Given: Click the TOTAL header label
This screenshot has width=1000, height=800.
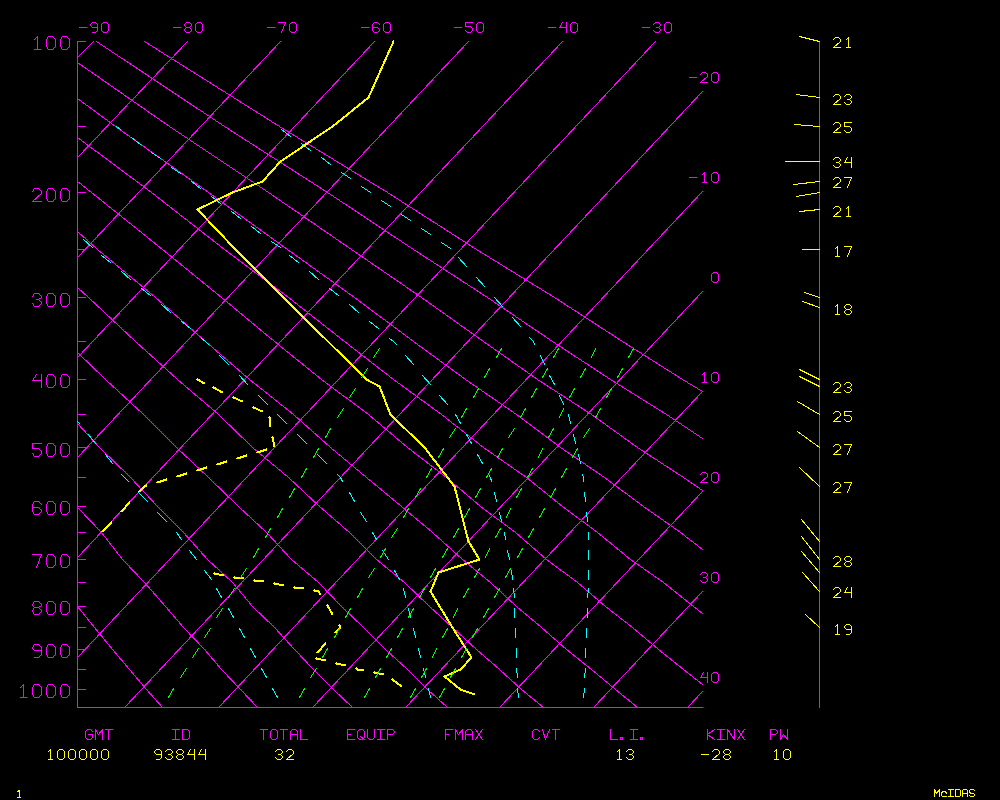Looking at the screenshot, I should click(284, 735).
